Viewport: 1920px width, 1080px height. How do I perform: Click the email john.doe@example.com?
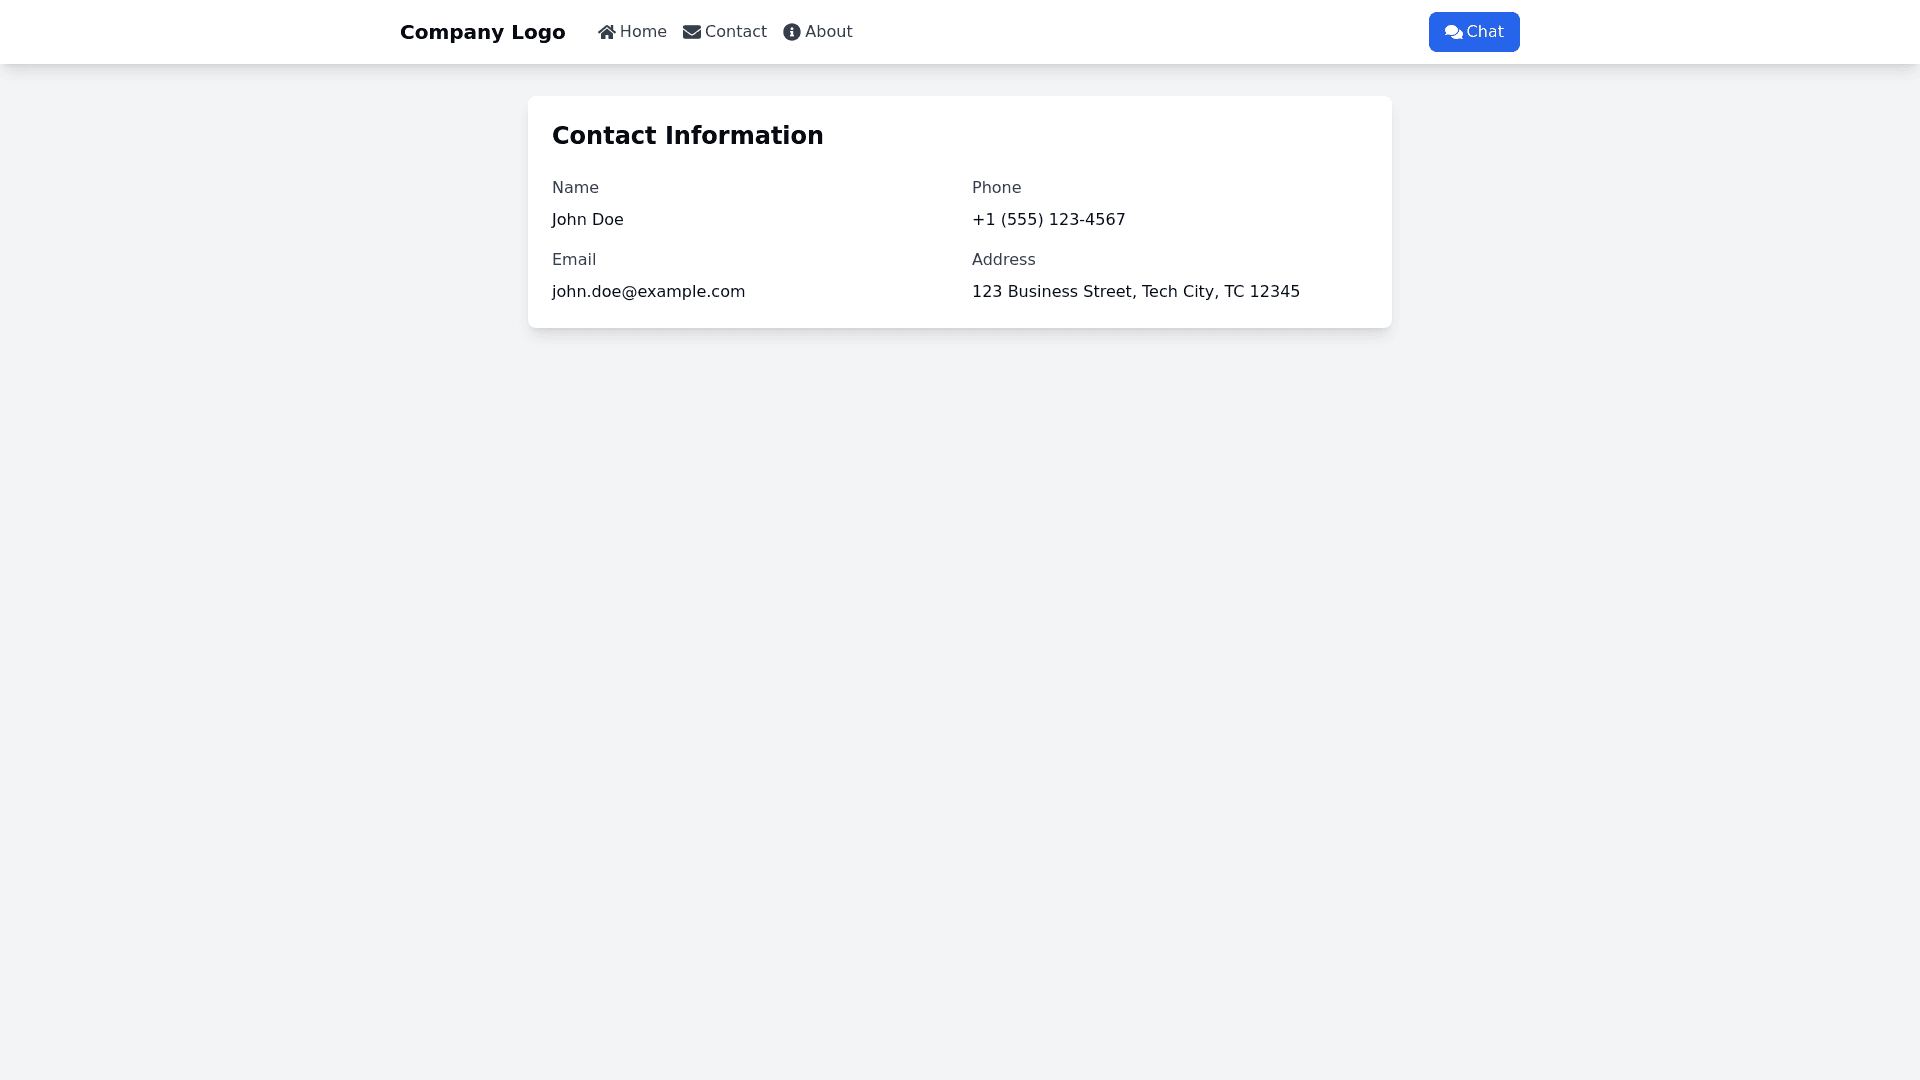[648, 291]
